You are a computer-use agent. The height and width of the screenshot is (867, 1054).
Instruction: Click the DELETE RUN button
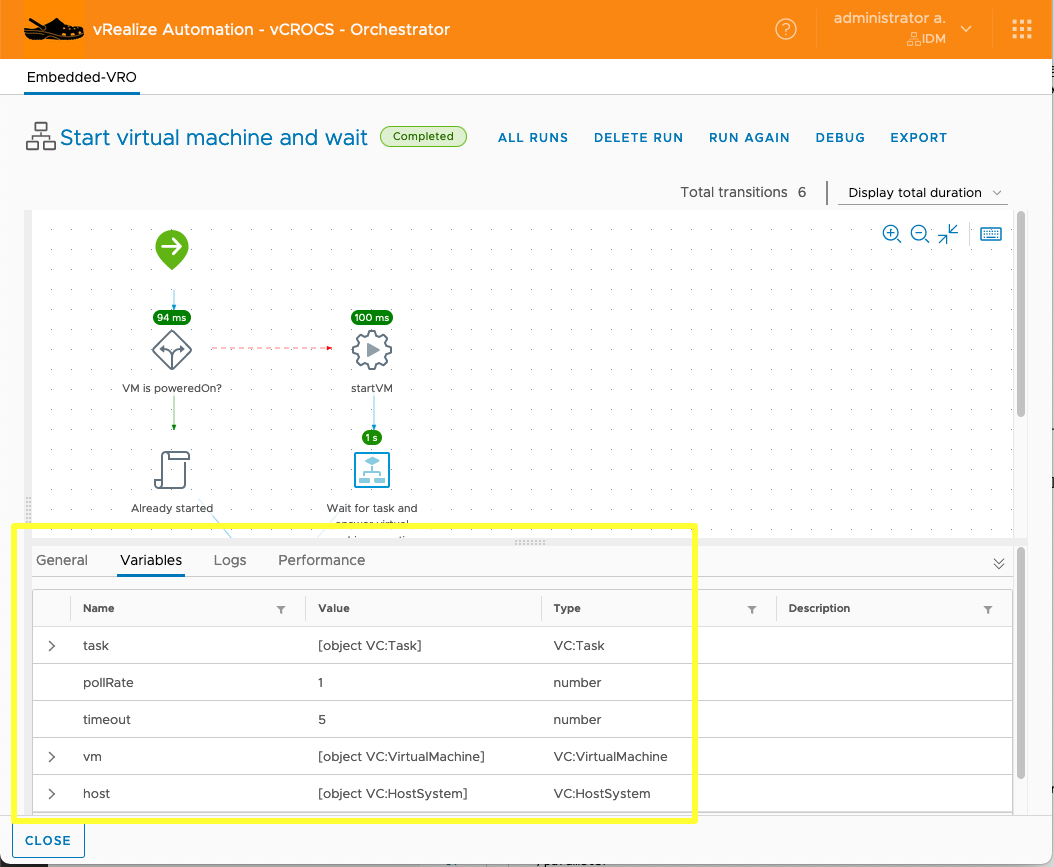pos(638,138)
